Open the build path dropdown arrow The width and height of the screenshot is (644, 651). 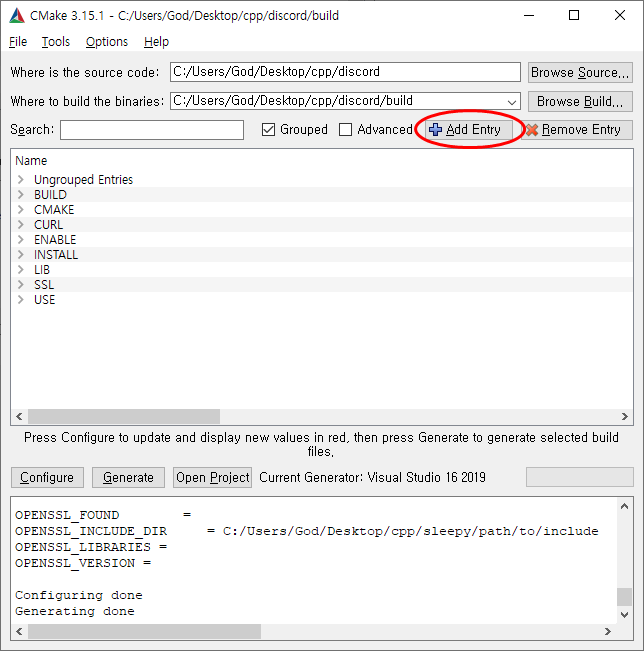[512, 102]
